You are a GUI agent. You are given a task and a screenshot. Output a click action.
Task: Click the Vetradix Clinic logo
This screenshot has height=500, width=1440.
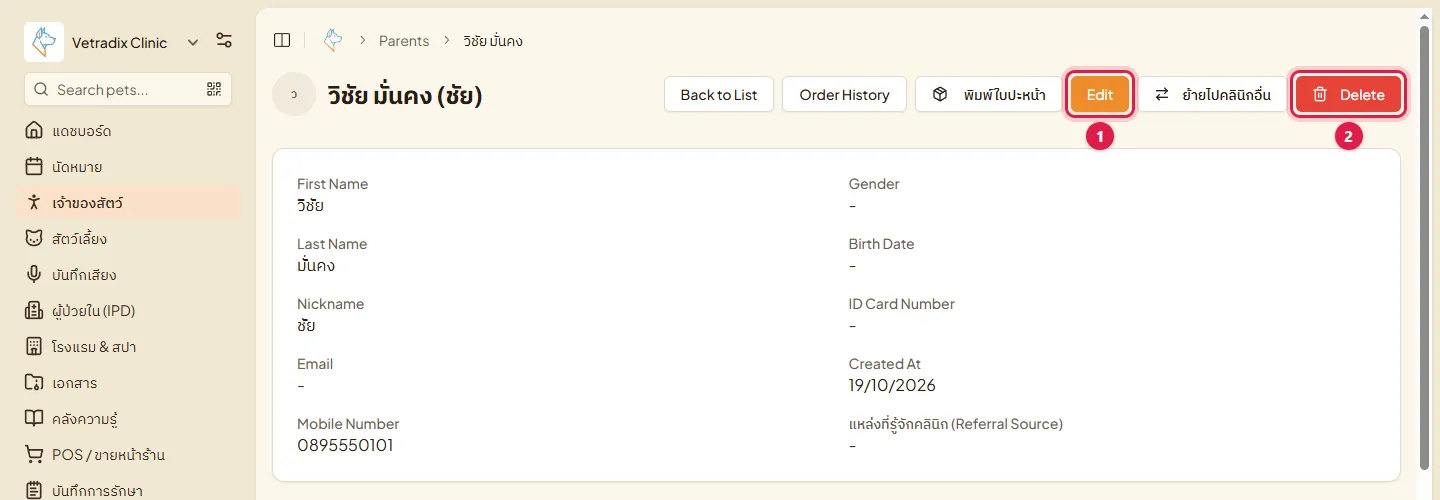click(44, 42)
